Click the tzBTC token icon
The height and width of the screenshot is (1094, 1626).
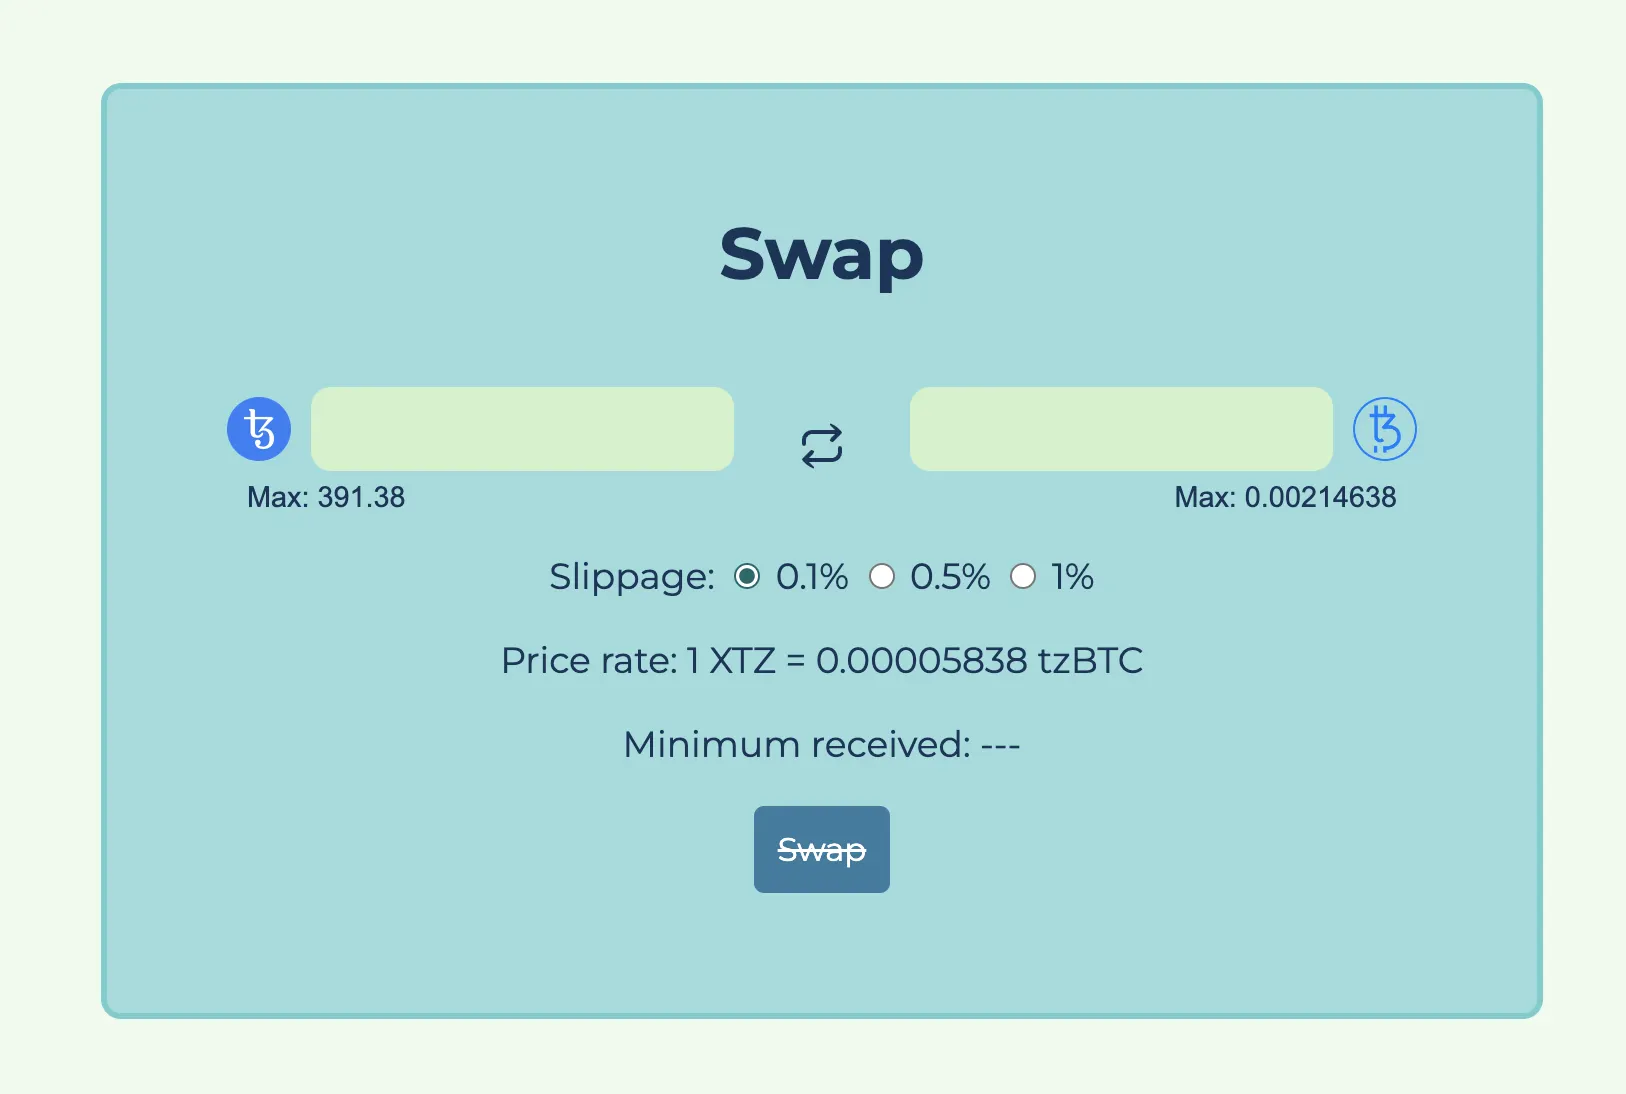[1384, 429]
